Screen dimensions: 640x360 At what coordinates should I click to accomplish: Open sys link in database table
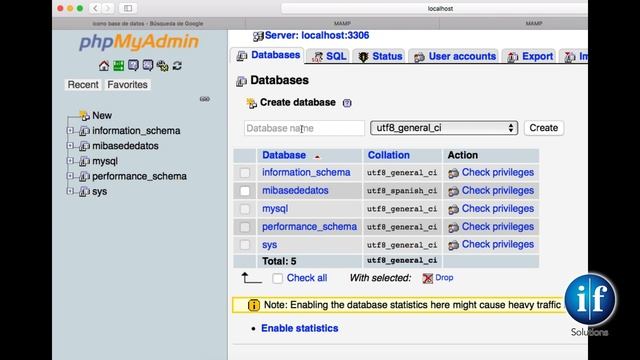pyautogui.click(x=269, y=245)
